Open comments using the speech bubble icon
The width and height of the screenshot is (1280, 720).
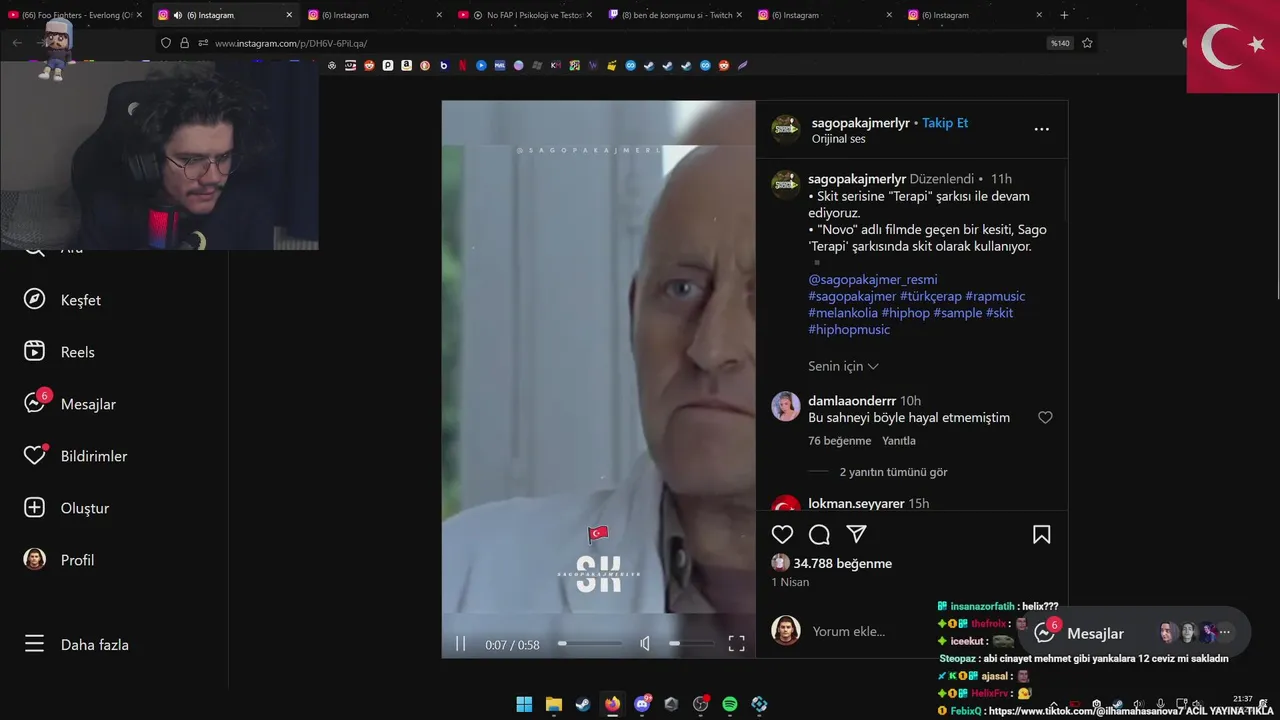click(819, 534)
